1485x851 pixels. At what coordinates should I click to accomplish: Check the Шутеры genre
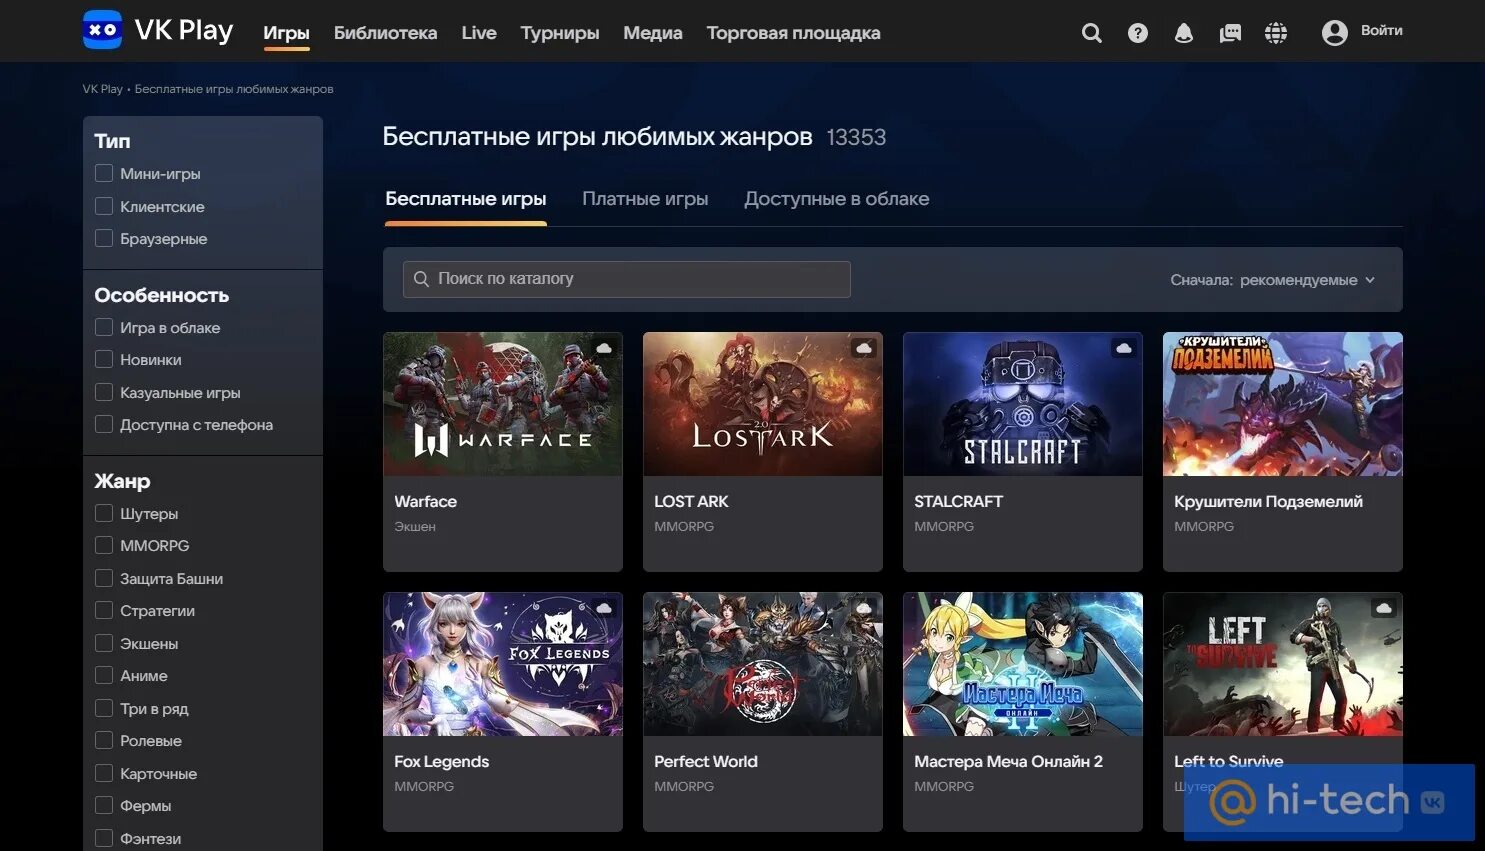point(104,513)
